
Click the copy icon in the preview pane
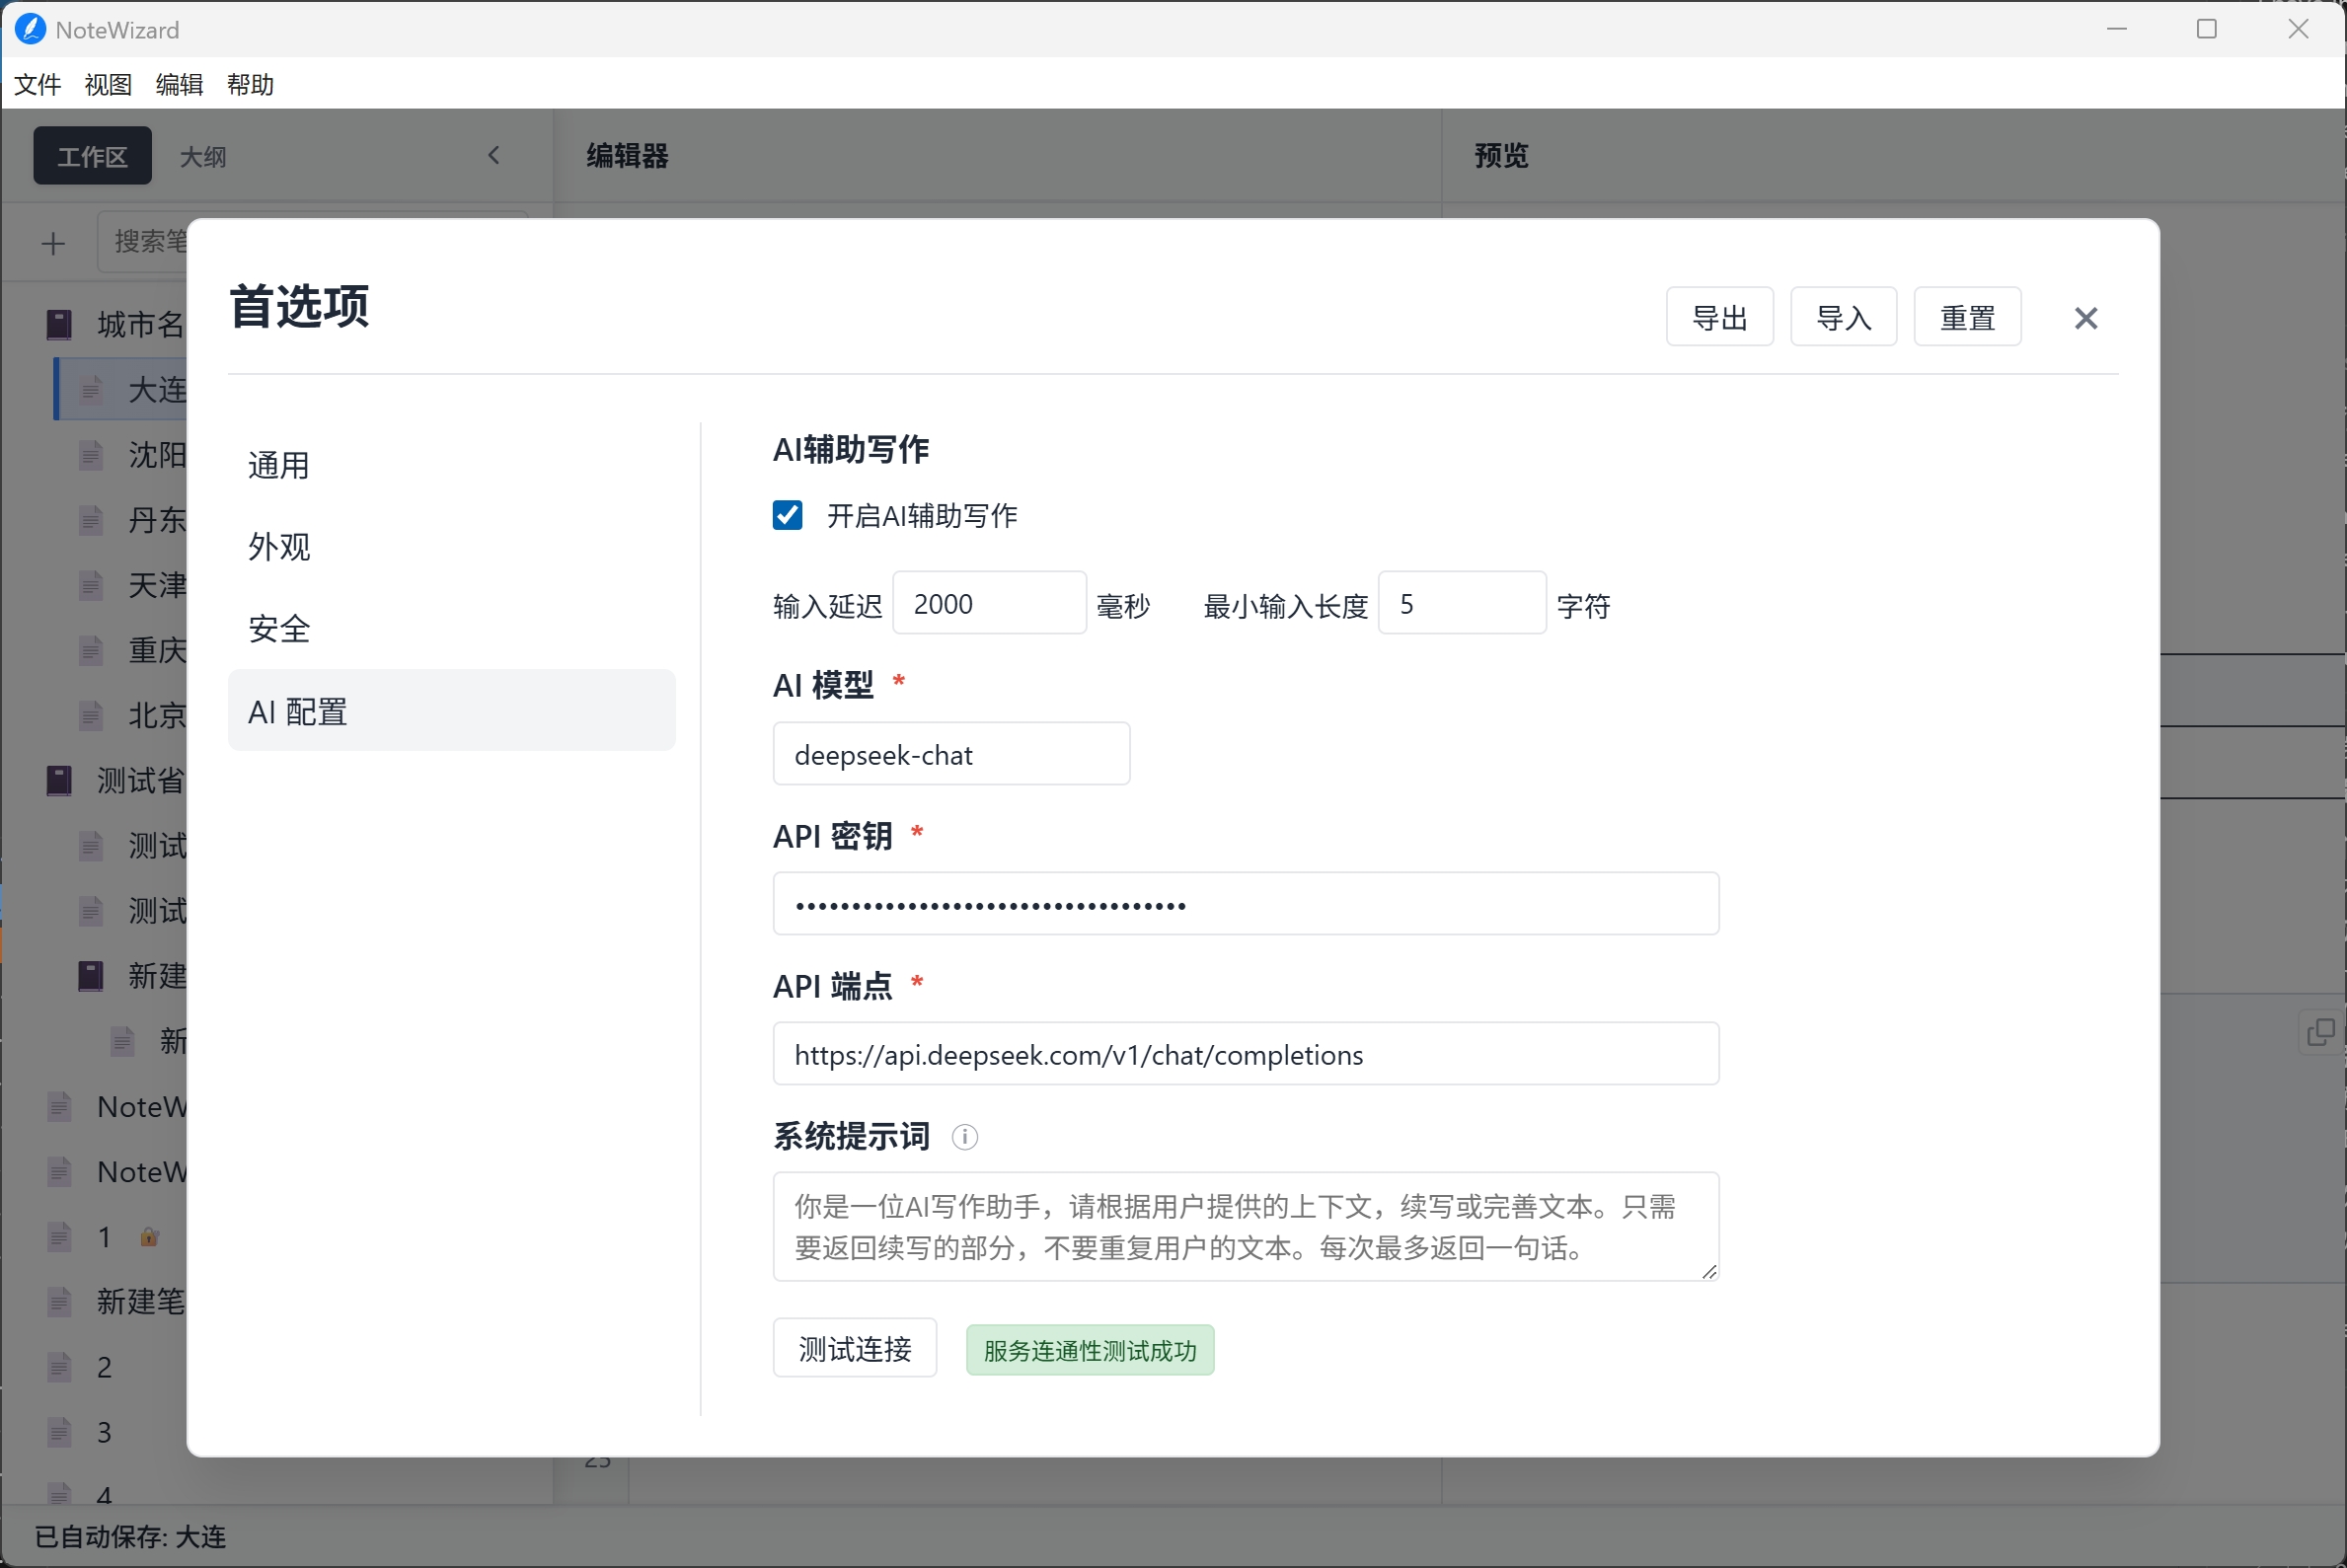coord(2320,1032)
